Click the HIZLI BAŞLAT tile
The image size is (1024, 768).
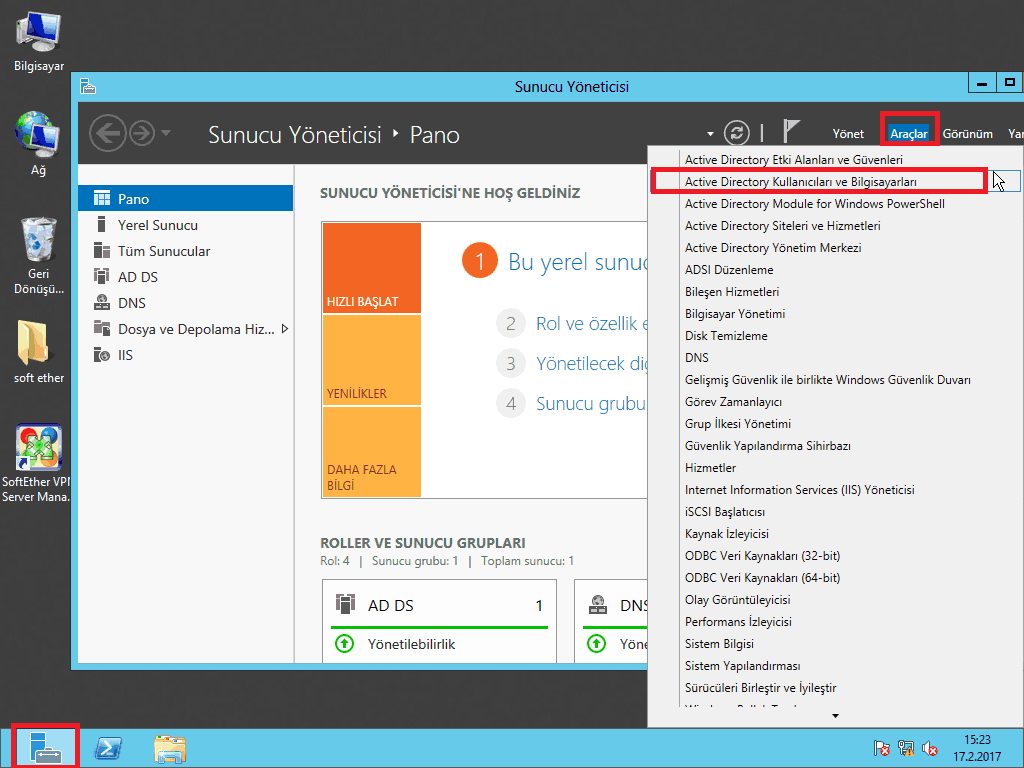371,268
